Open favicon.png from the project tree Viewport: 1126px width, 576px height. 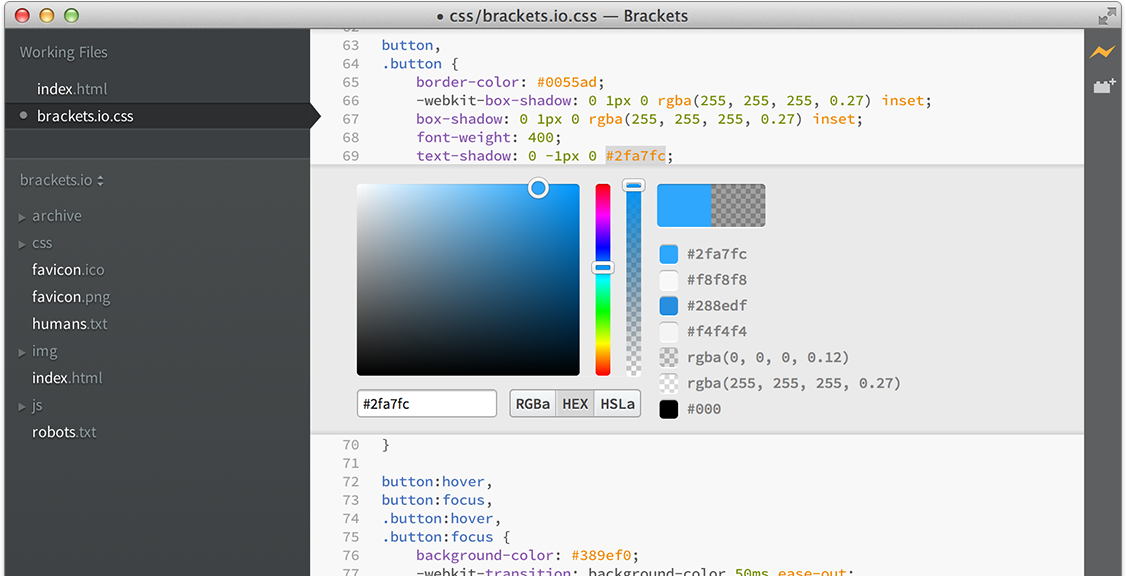[x=71, y=297]
